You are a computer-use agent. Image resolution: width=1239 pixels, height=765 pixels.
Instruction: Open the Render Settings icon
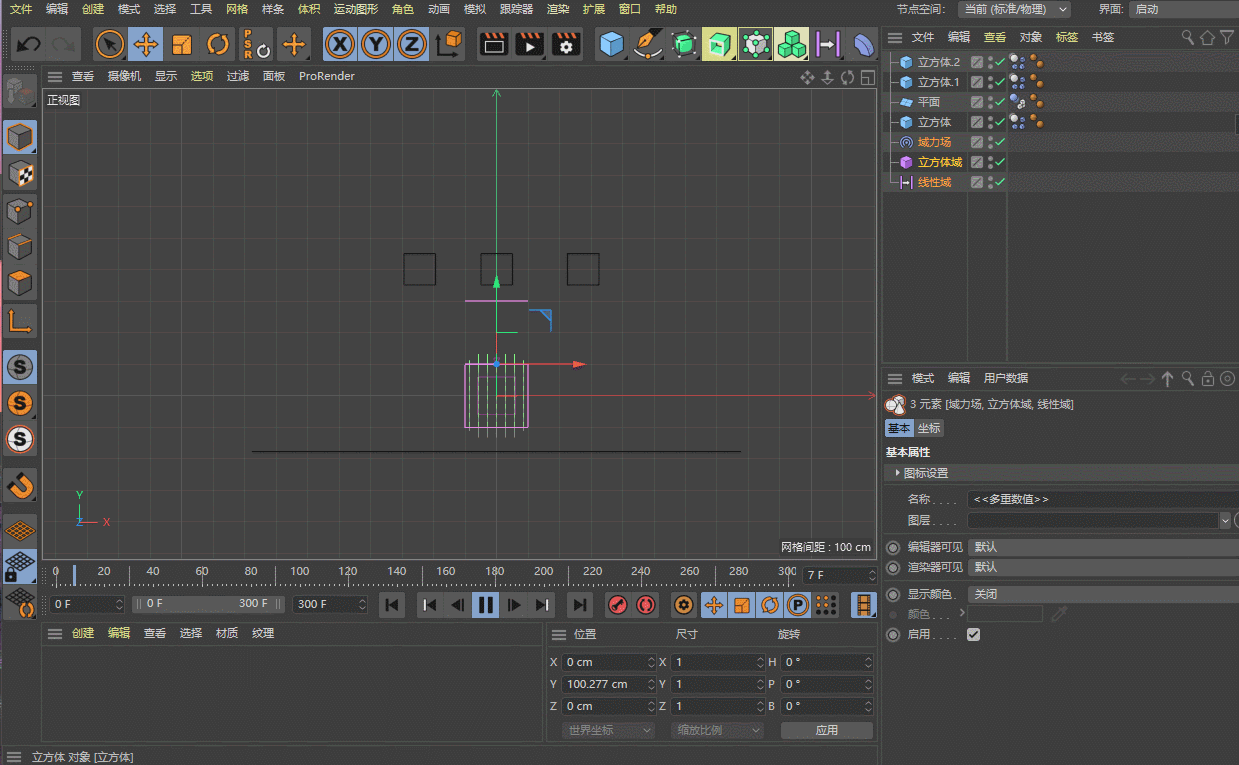(x=566, y=45)
